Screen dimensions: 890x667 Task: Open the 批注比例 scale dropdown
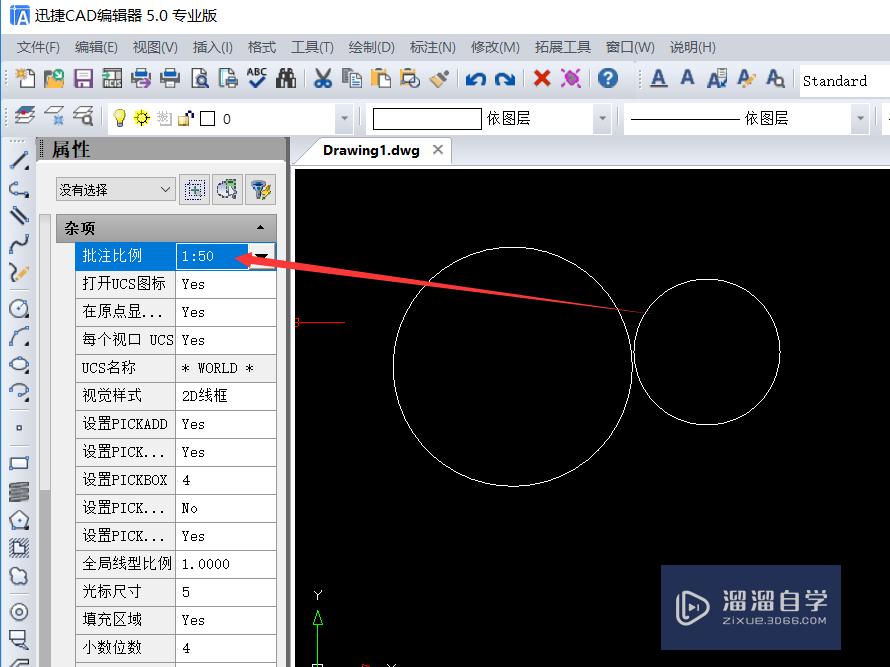261,256
